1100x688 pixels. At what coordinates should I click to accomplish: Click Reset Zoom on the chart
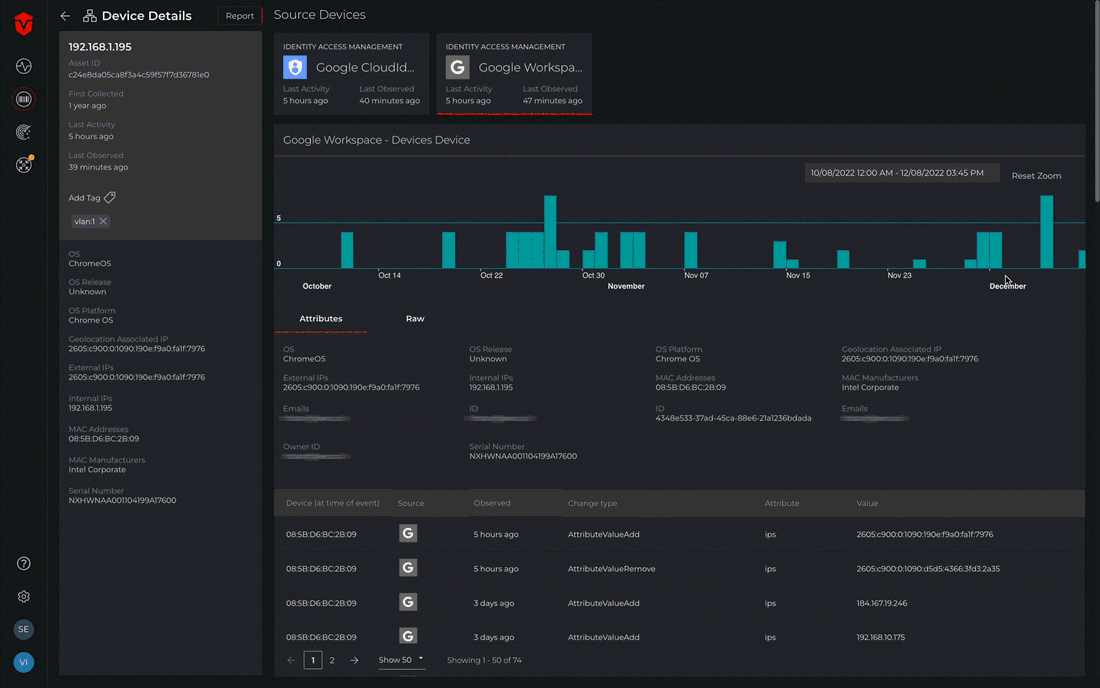(x=1036, y=175)
